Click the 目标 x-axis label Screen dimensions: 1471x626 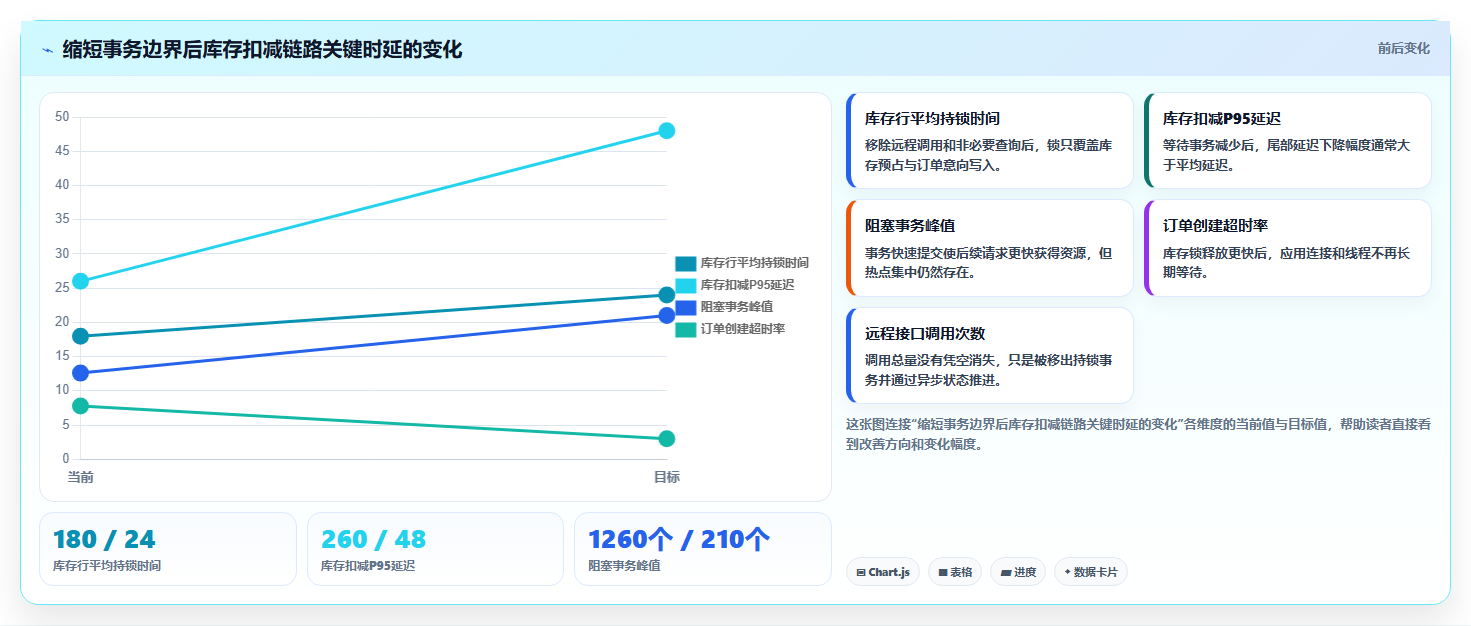click(667, 477)
